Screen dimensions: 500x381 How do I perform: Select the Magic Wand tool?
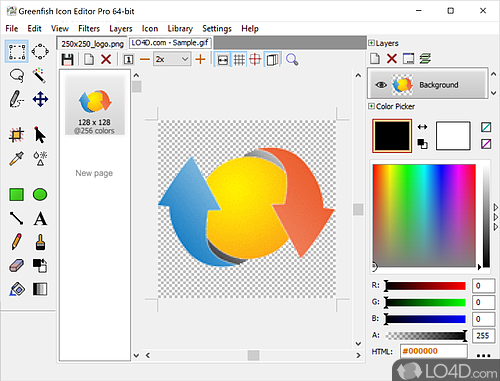[x=39, y=76]
